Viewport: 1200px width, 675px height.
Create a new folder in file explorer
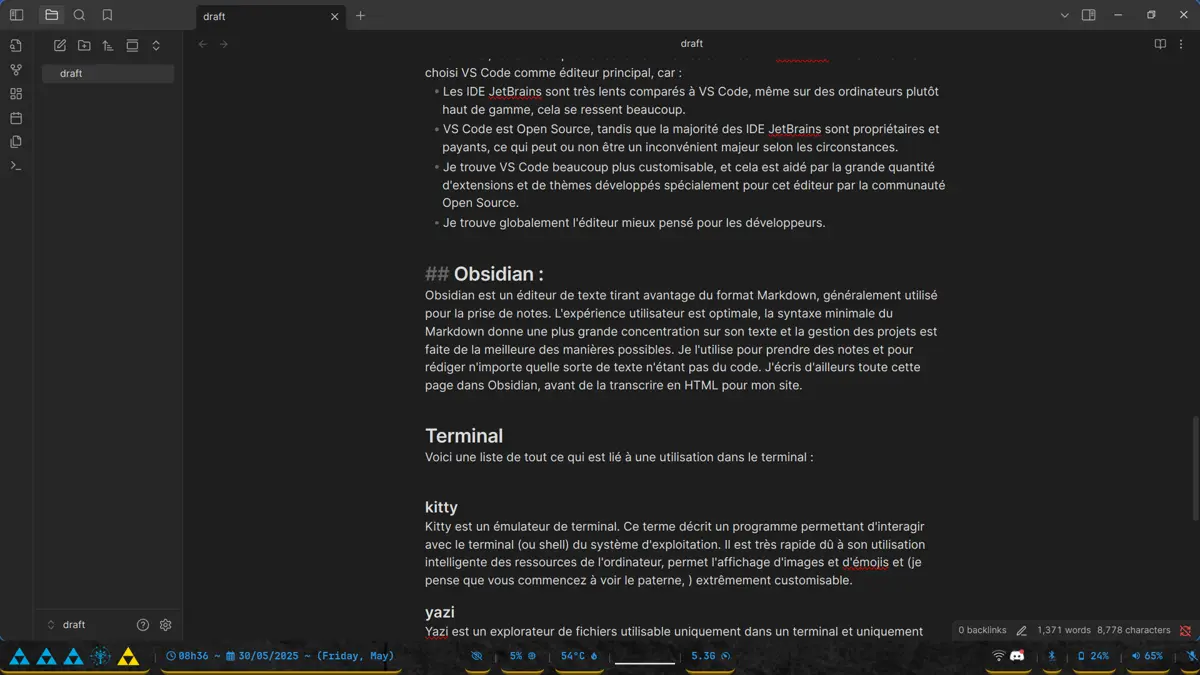click(x=84, y=46)
